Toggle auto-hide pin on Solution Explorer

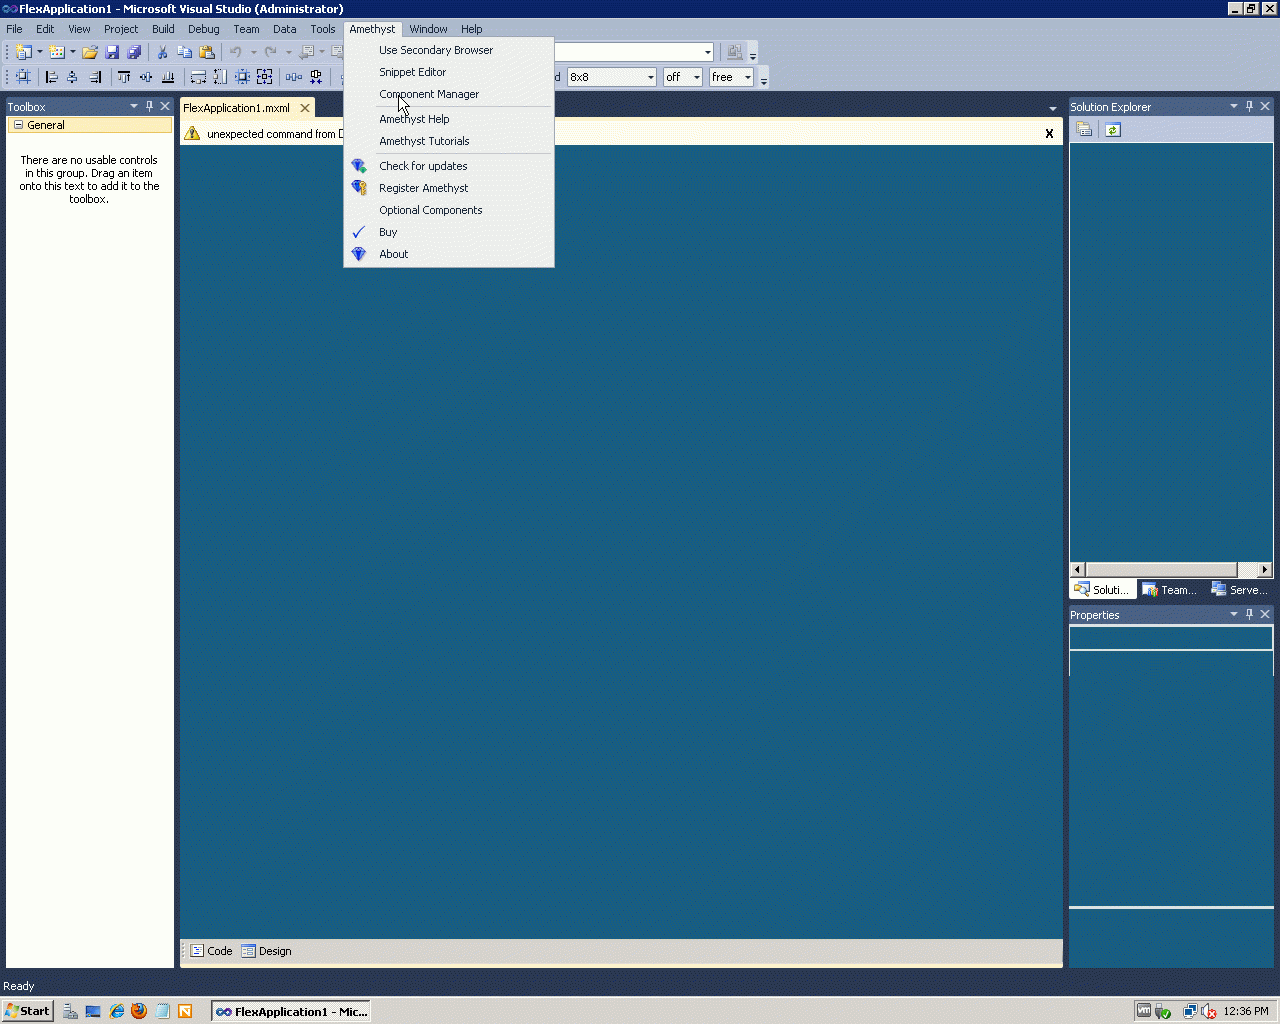click(x=1249, y=106)
